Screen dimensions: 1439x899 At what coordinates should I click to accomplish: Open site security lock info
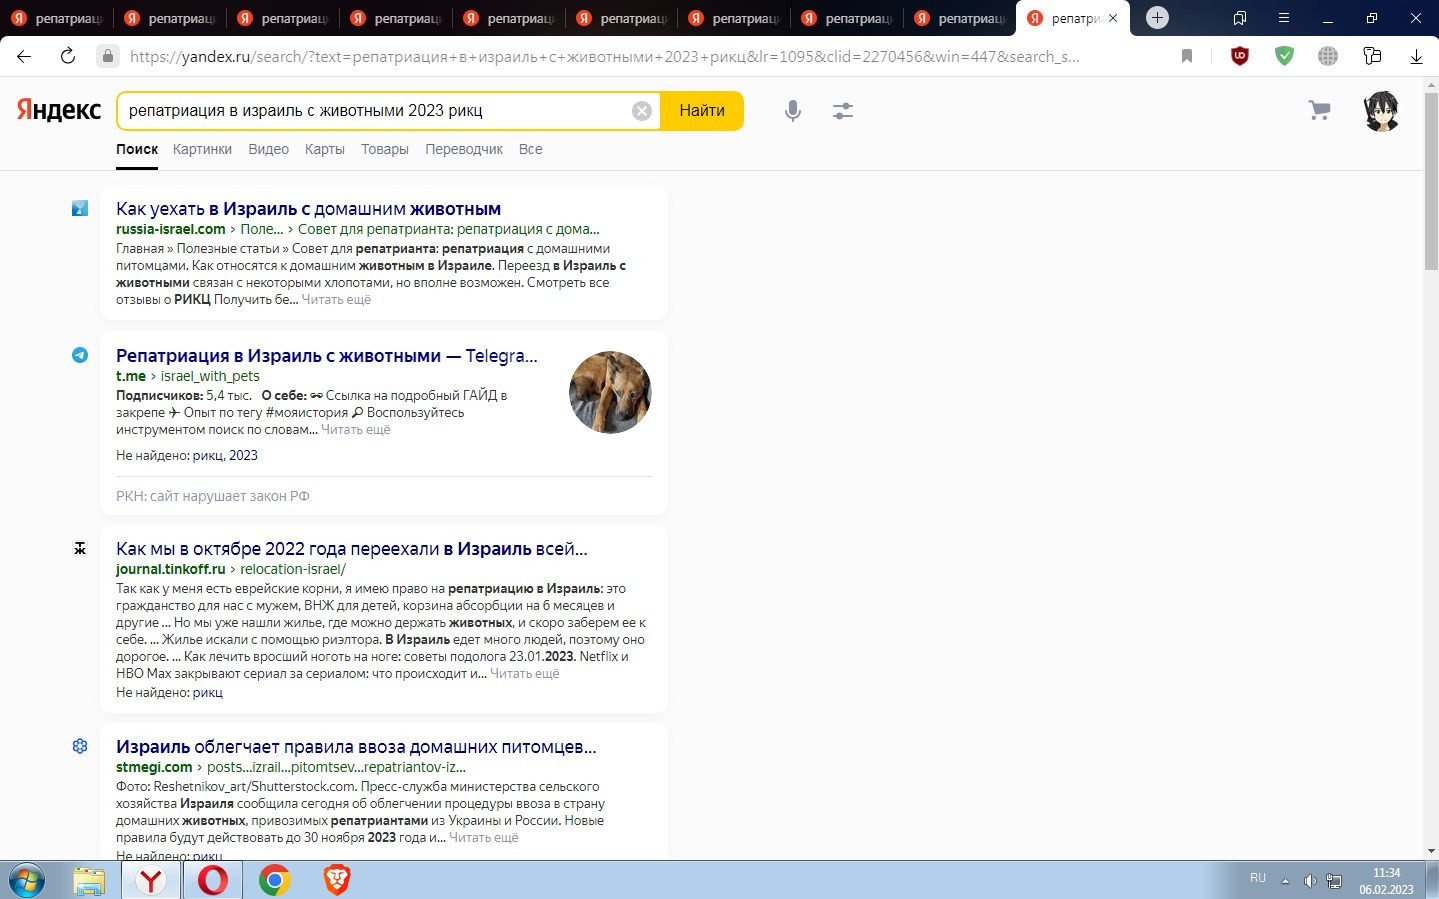coord(108,56)
